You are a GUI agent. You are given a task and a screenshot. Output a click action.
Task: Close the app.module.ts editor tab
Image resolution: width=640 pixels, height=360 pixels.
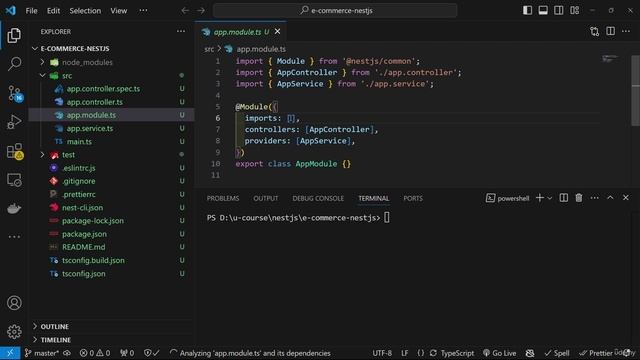point(278,31)
